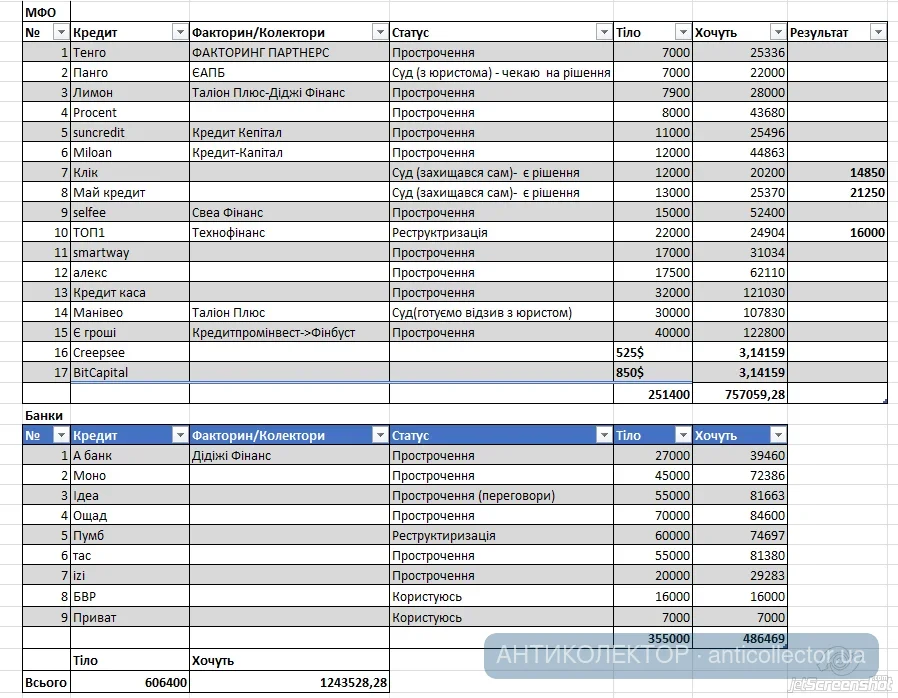
Task: Select the BitCapital credit cell
Action: point(130,373)
